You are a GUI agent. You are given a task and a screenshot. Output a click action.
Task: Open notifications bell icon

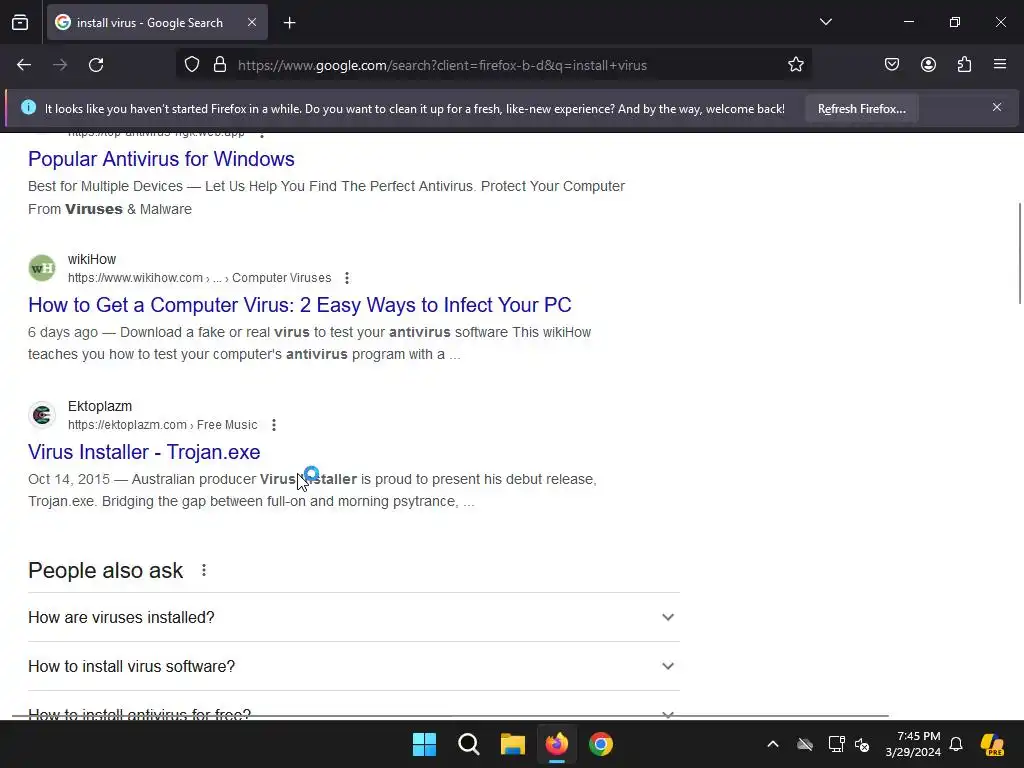coord(956,744)
